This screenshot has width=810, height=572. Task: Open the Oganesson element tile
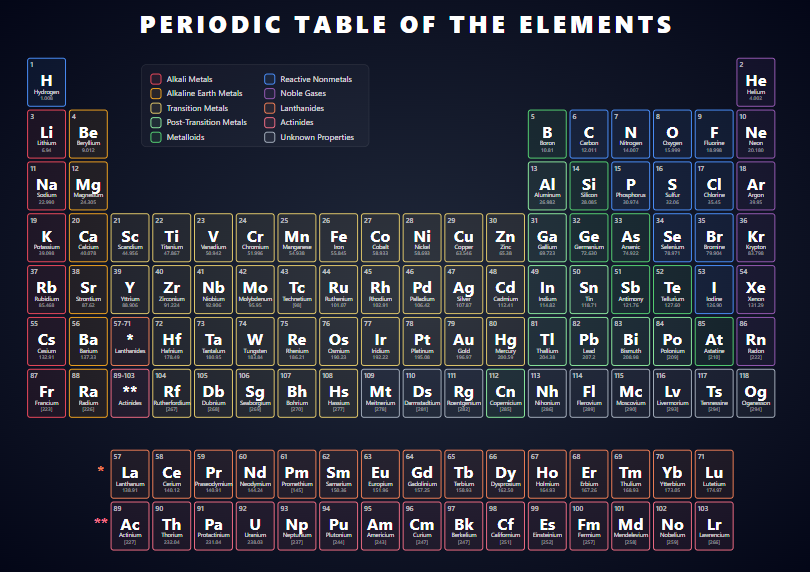pos(756,394)
